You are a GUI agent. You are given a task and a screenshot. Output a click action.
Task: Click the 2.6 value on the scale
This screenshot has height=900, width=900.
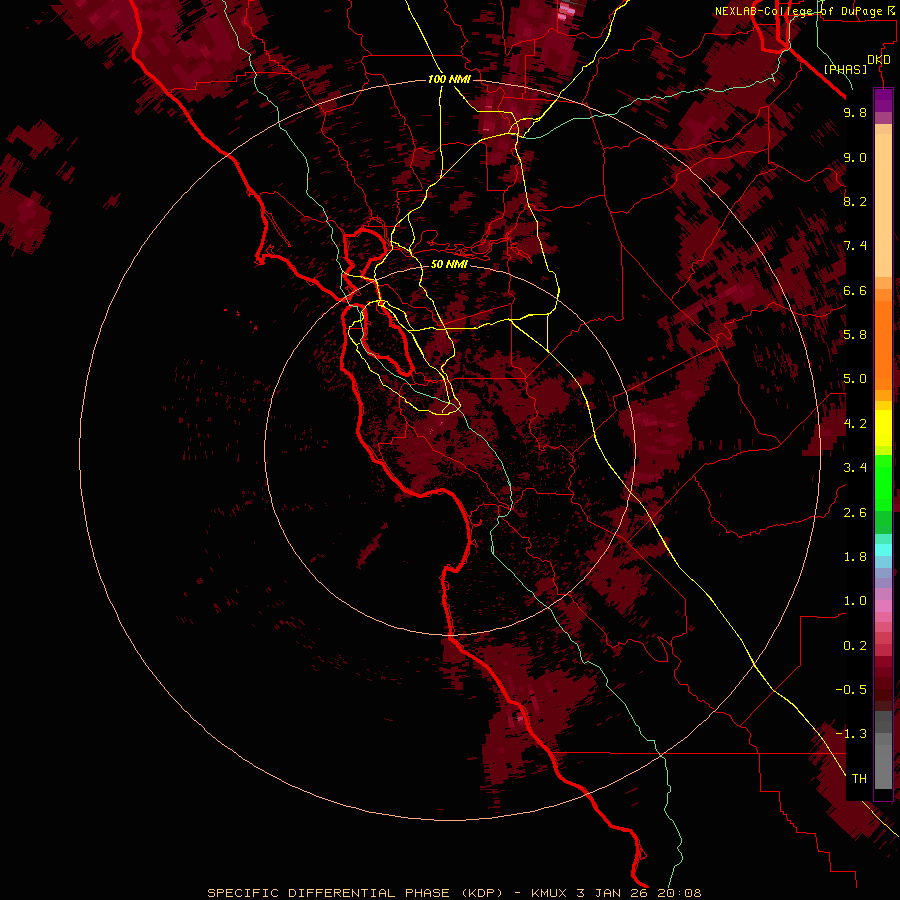click(855, 513)
